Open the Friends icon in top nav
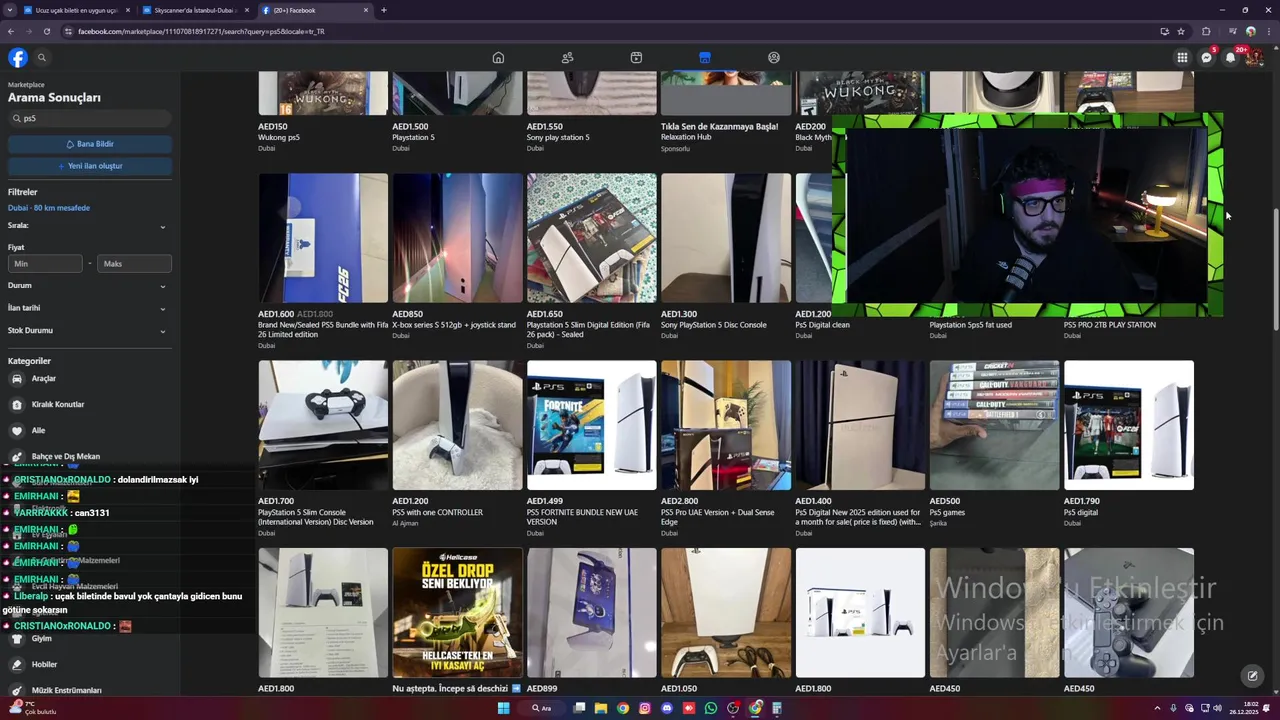 pos(567,57)
